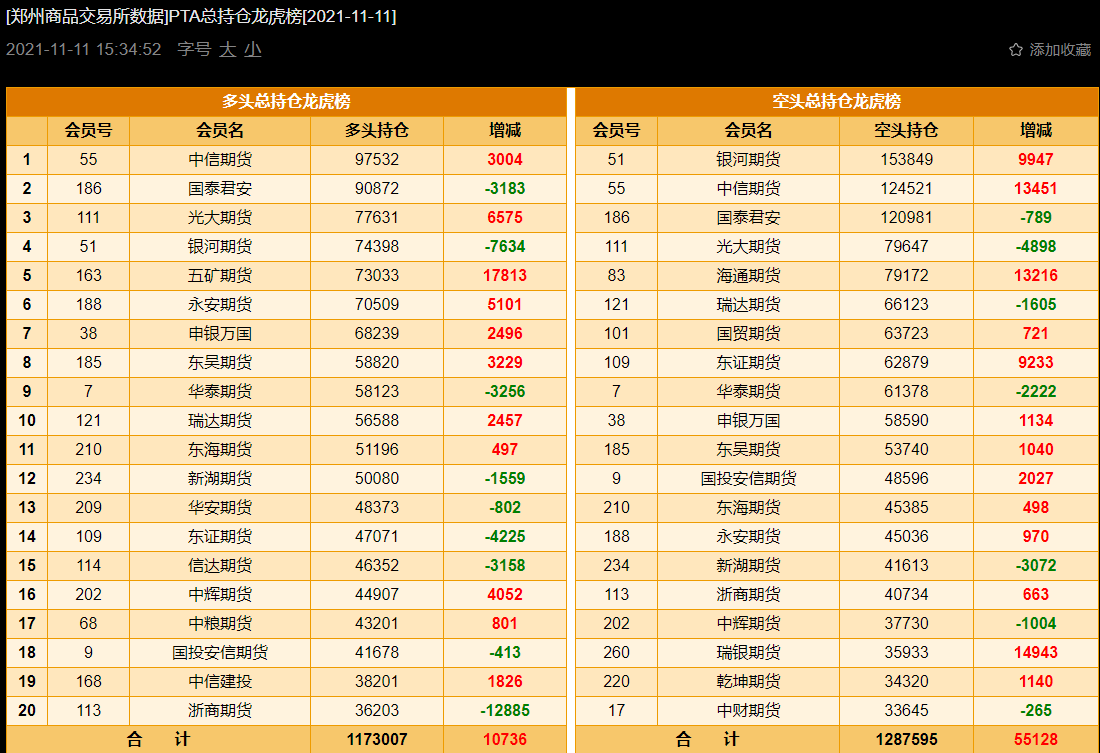Click the 空头总持仓龙虎榜 table title
The width and height of the screenshot is (1100, 753).
pyautogui.click(x=836, y=102)
